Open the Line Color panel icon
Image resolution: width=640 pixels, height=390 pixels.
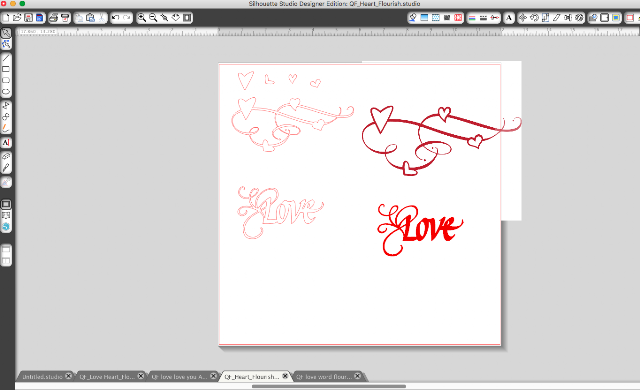pos(472,18)
